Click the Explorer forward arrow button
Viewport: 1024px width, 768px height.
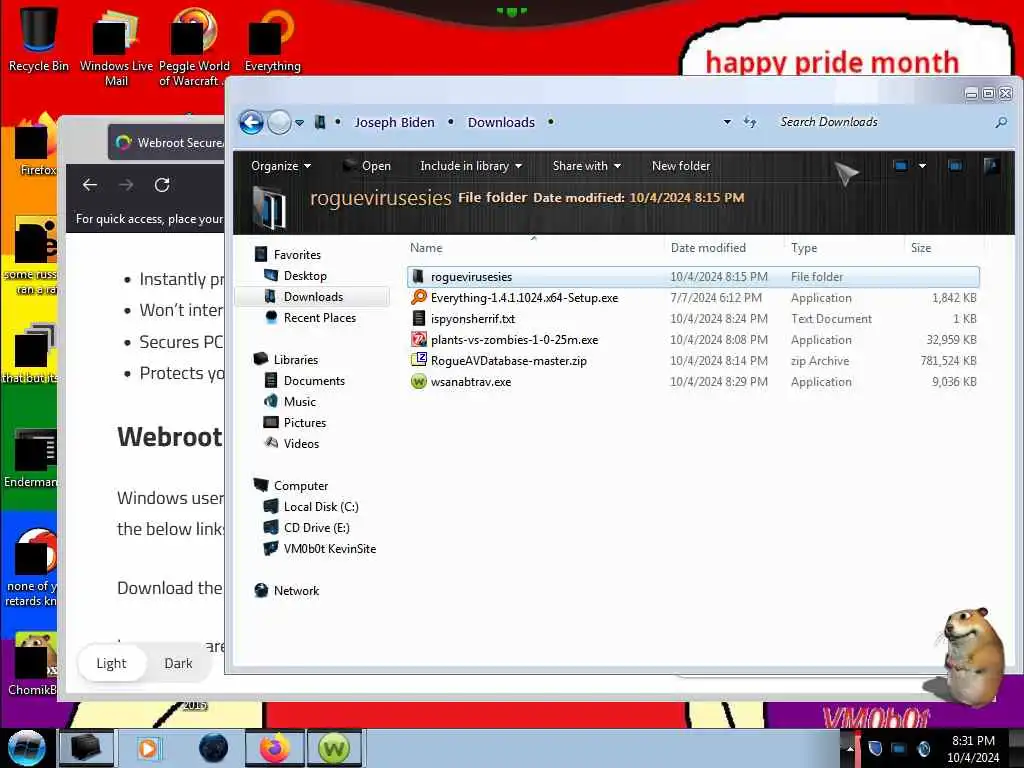(280, 122)
